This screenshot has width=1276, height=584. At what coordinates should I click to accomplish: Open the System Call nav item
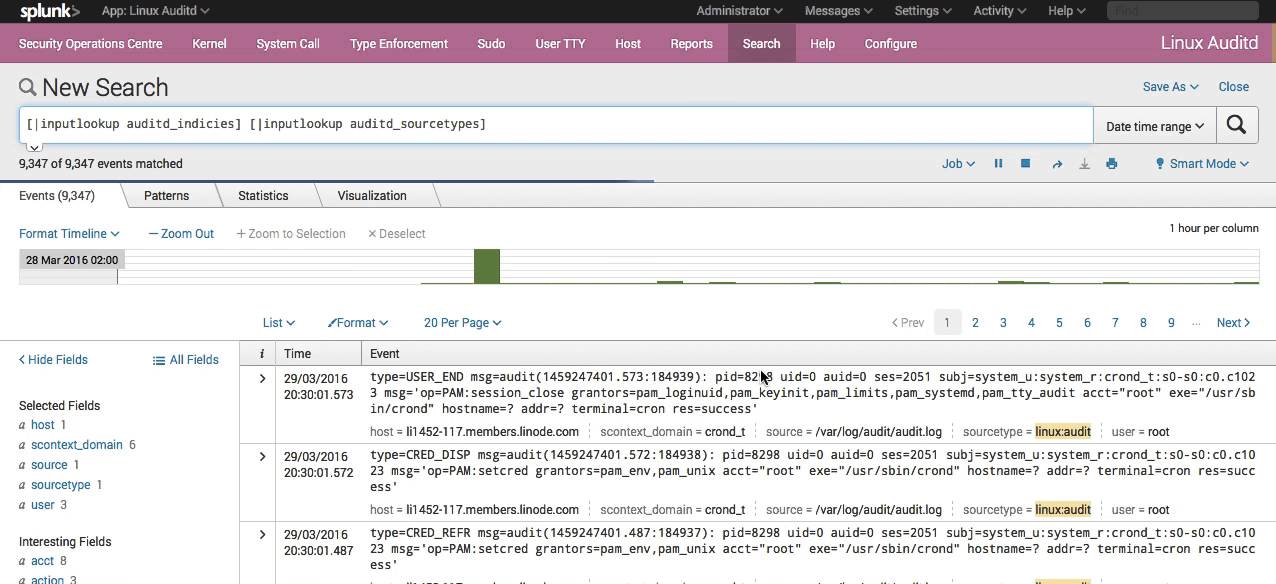[288, 44]
